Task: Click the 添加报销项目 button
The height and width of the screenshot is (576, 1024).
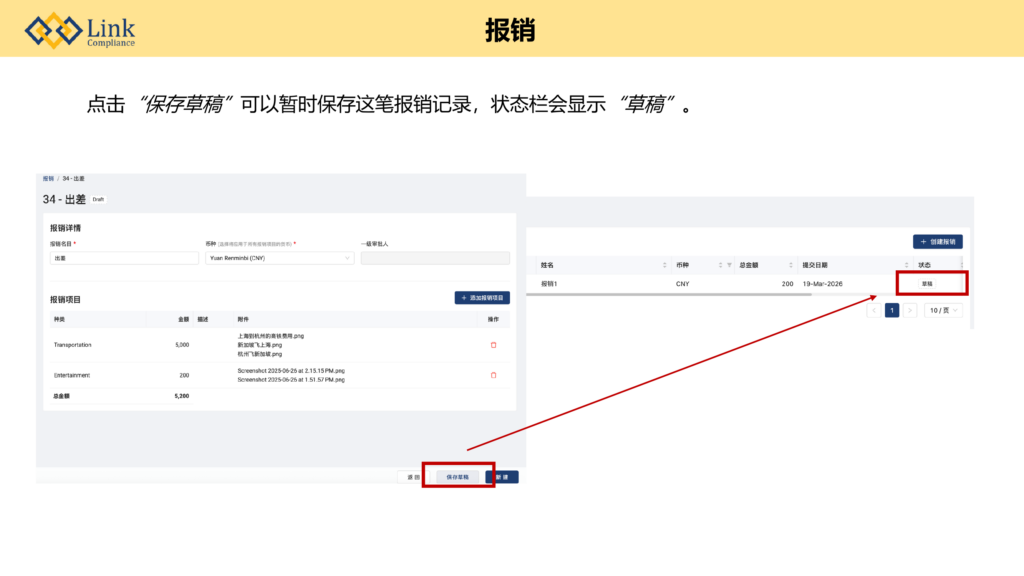Action: point(482,297)
